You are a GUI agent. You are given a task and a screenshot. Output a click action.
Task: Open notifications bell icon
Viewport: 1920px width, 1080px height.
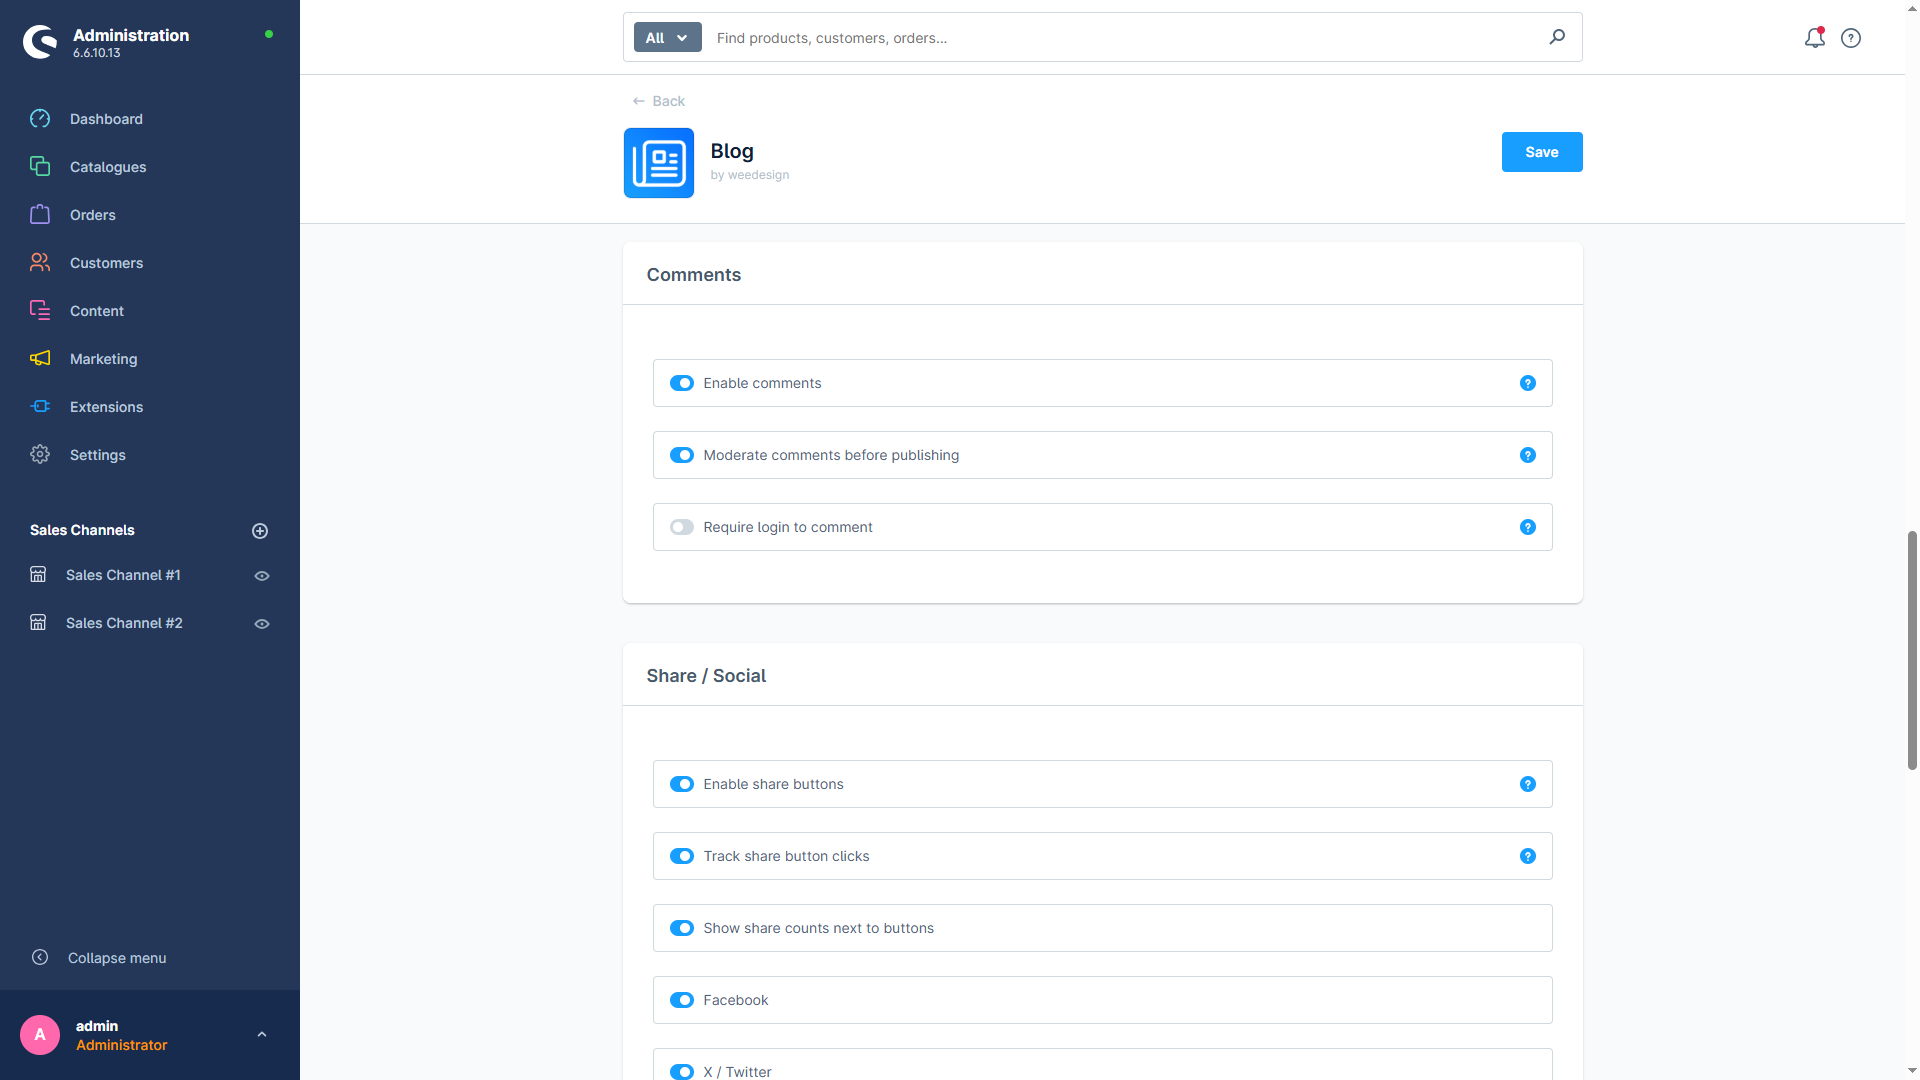click(x=1814, y=38)
